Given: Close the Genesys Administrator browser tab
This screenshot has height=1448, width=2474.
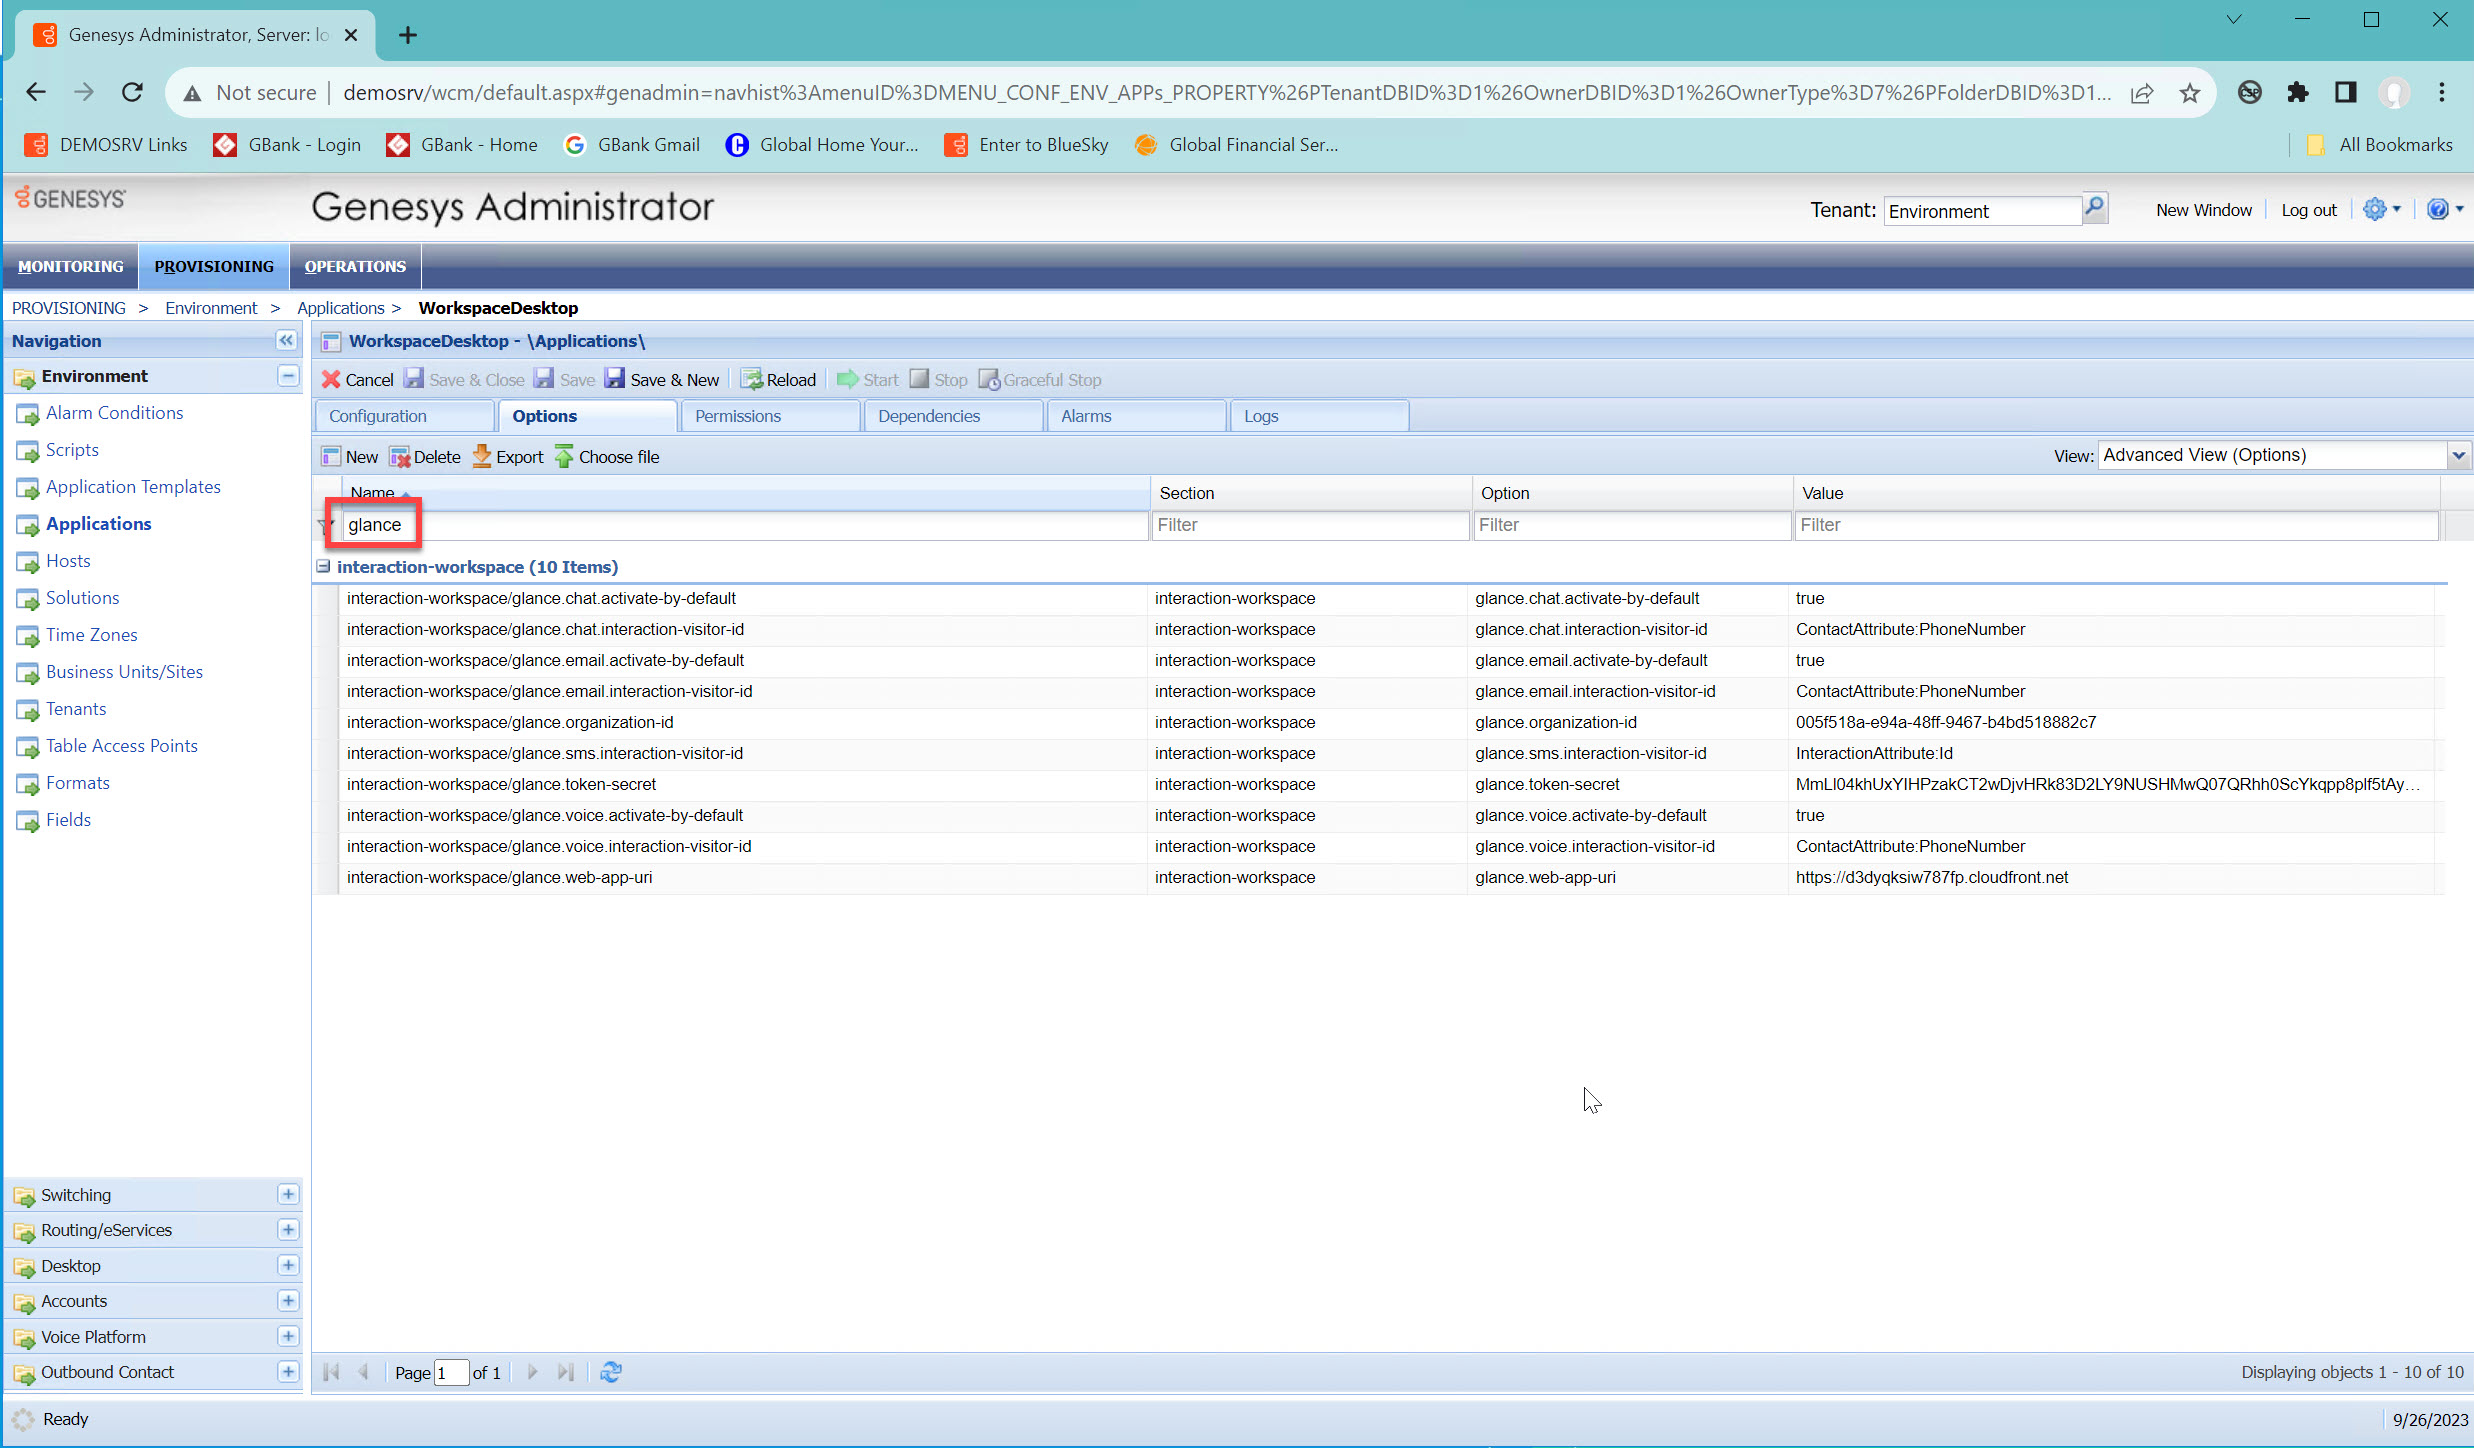Looking at the screenshot, I should coord(351,35).
